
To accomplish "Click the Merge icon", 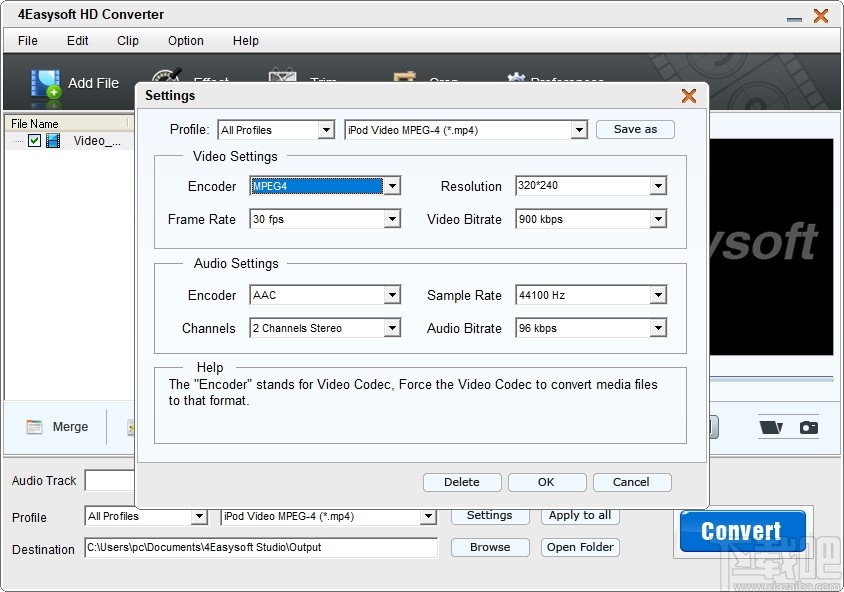I will tap(32, 427).
